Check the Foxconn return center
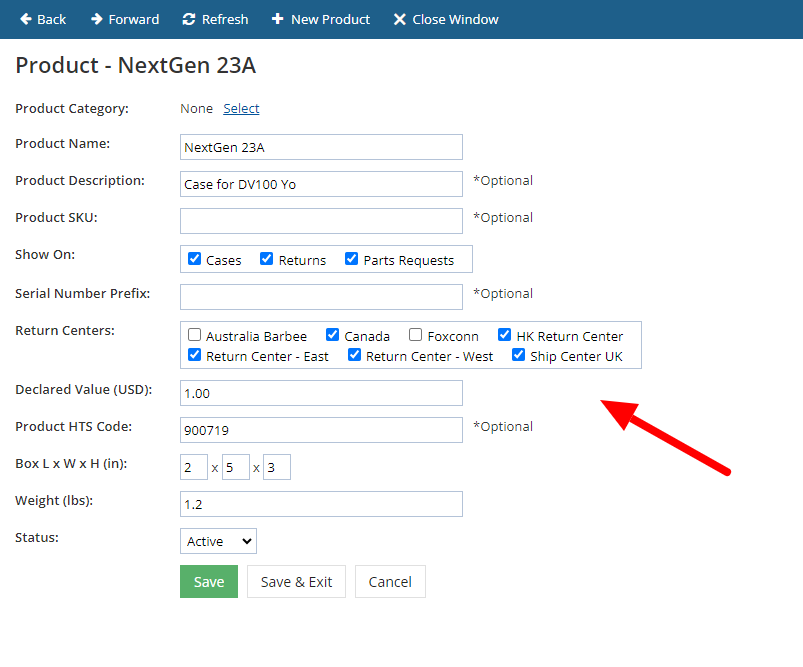The height and width of the screenshot is (667, 803). 414,334
